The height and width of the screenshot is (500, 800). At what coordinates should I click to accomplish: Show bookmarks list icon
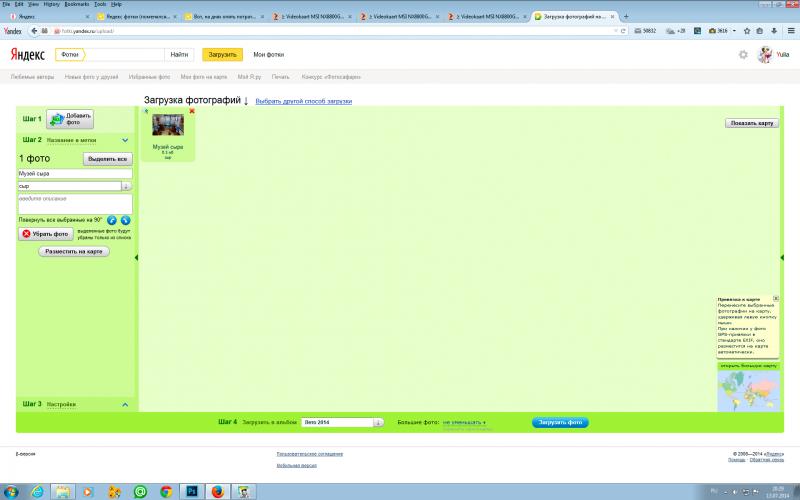pyautogui.click(x=760, y=31)
